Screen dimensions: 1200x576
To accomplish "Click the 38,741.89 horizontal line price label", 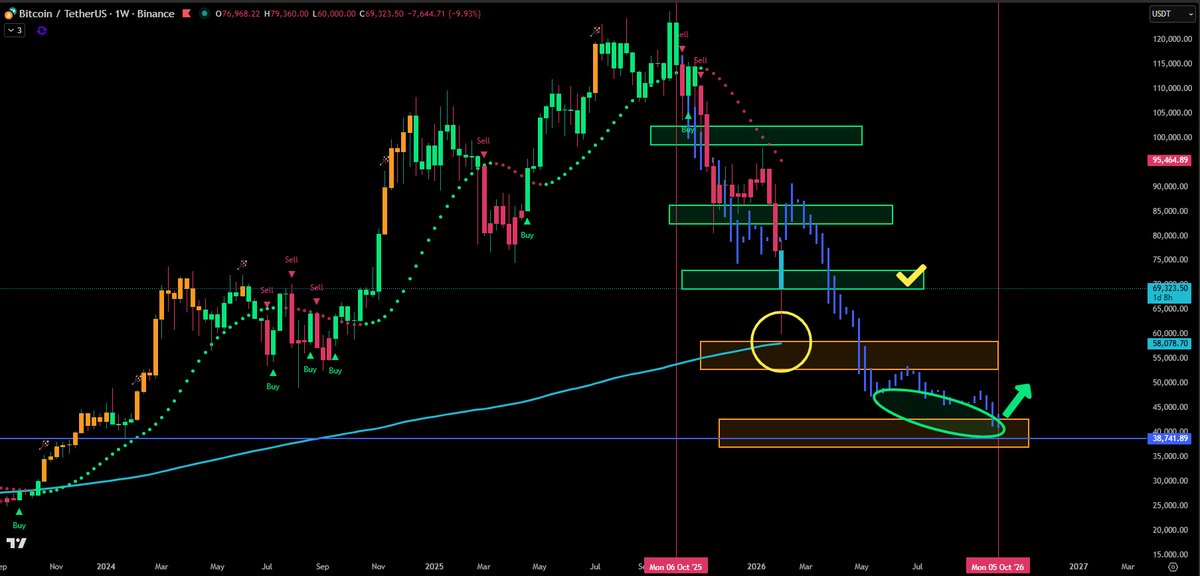I will [1171, 438].
